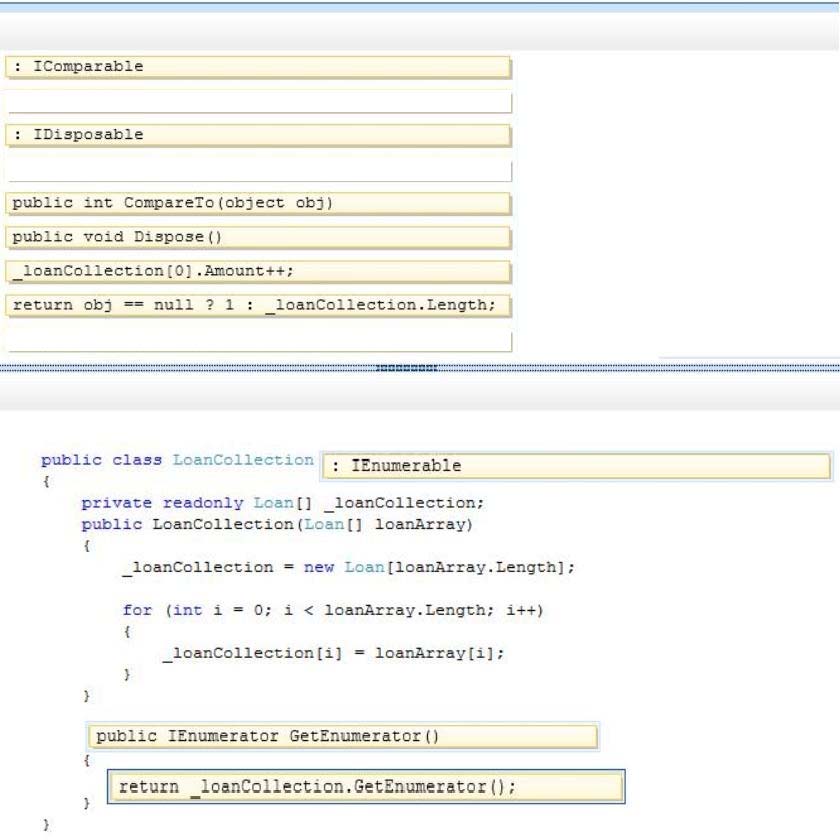Image resolution: width=840 pixels, height=840 pixels.
Task: Click the placed 'public IEnumerator GetEnumerator()' box
Action: (x=343, y=736)
